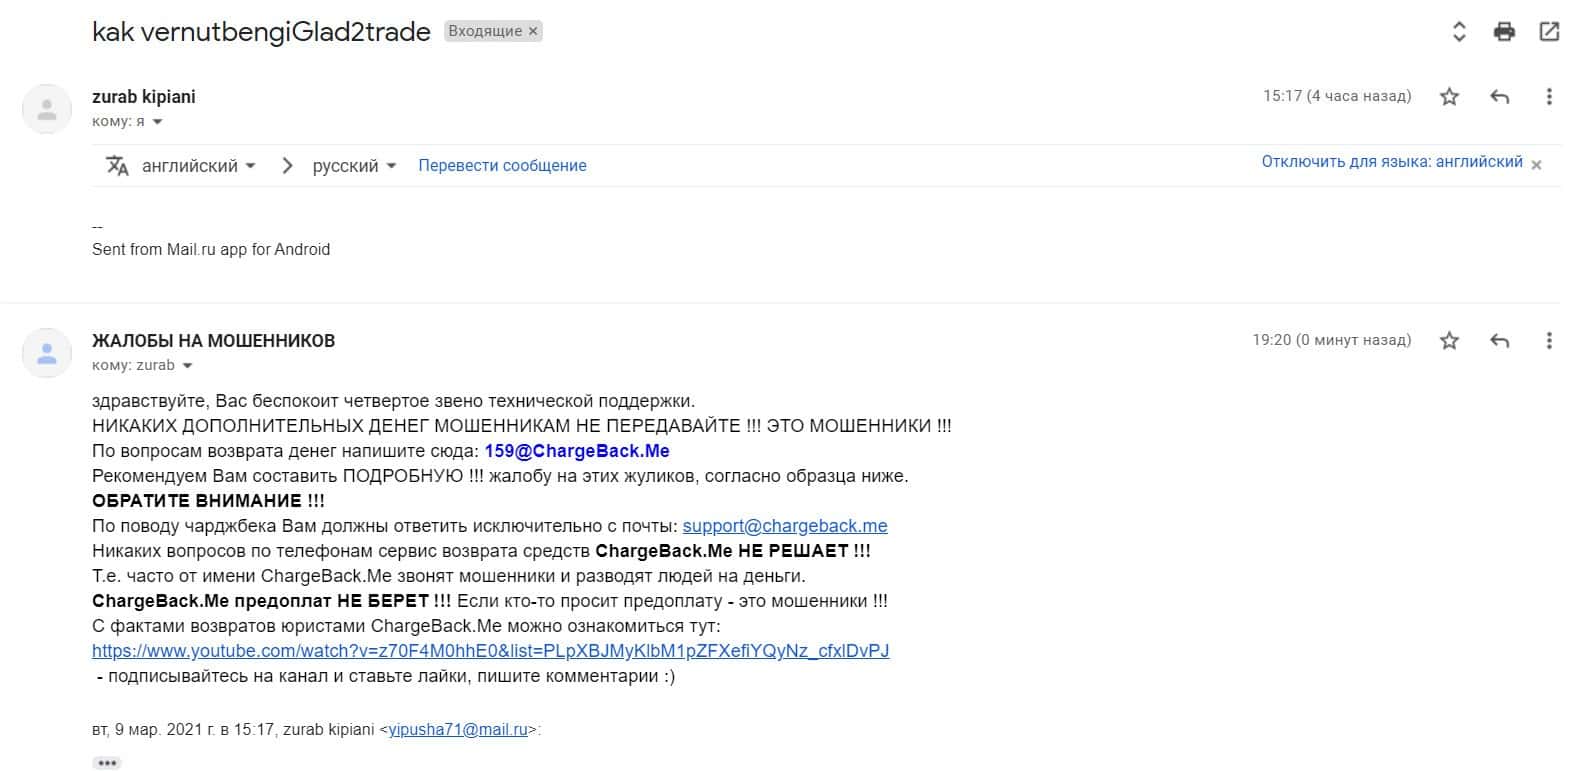
Task: Click the expand all messages arrows icon
Action: click(x=1459, y=32)
